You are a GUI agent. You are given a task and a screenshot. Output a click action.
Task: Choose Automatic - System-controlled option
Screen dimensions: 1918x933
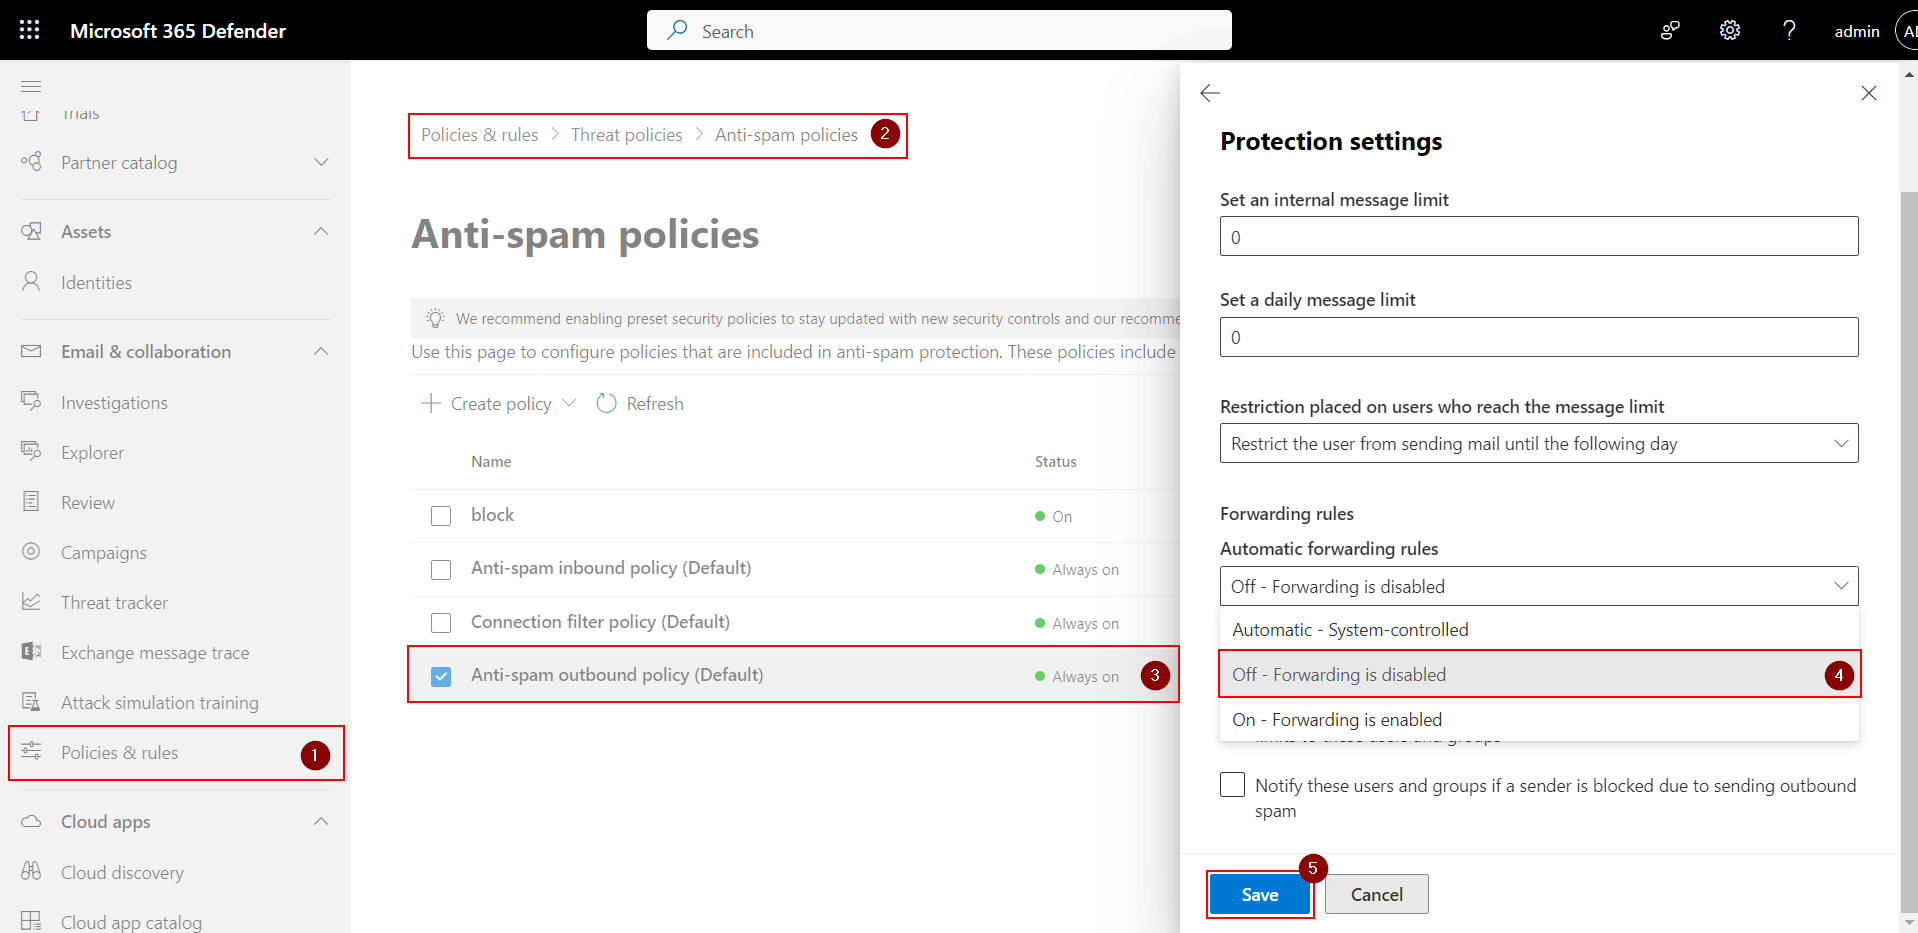pos(1350,630)
